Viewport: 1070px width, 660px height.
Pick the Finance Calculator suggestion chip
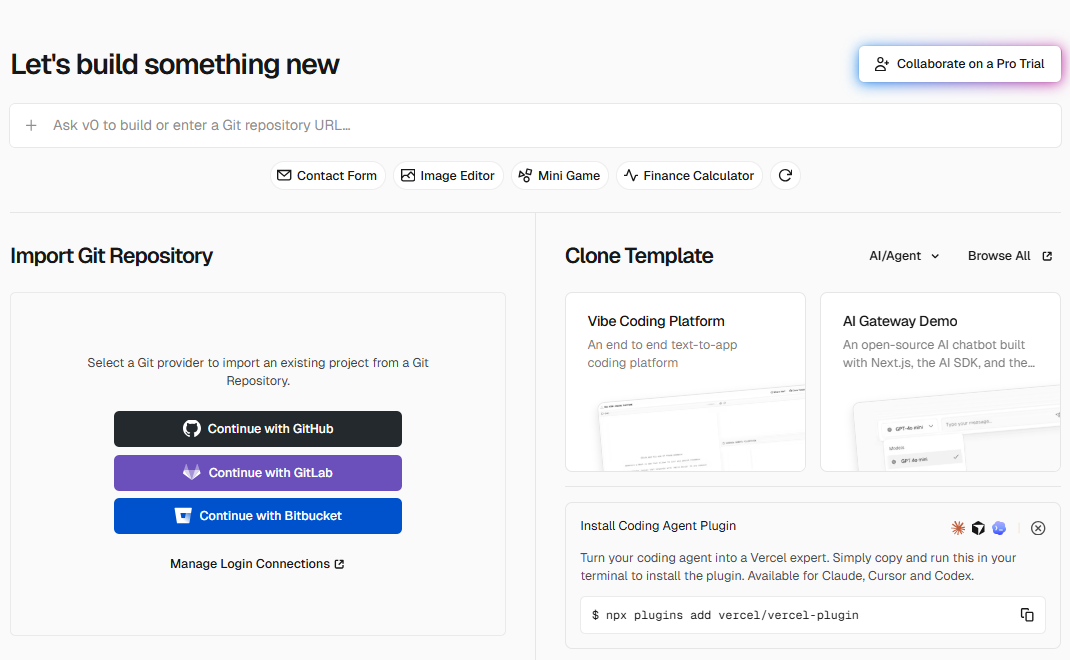689,176
